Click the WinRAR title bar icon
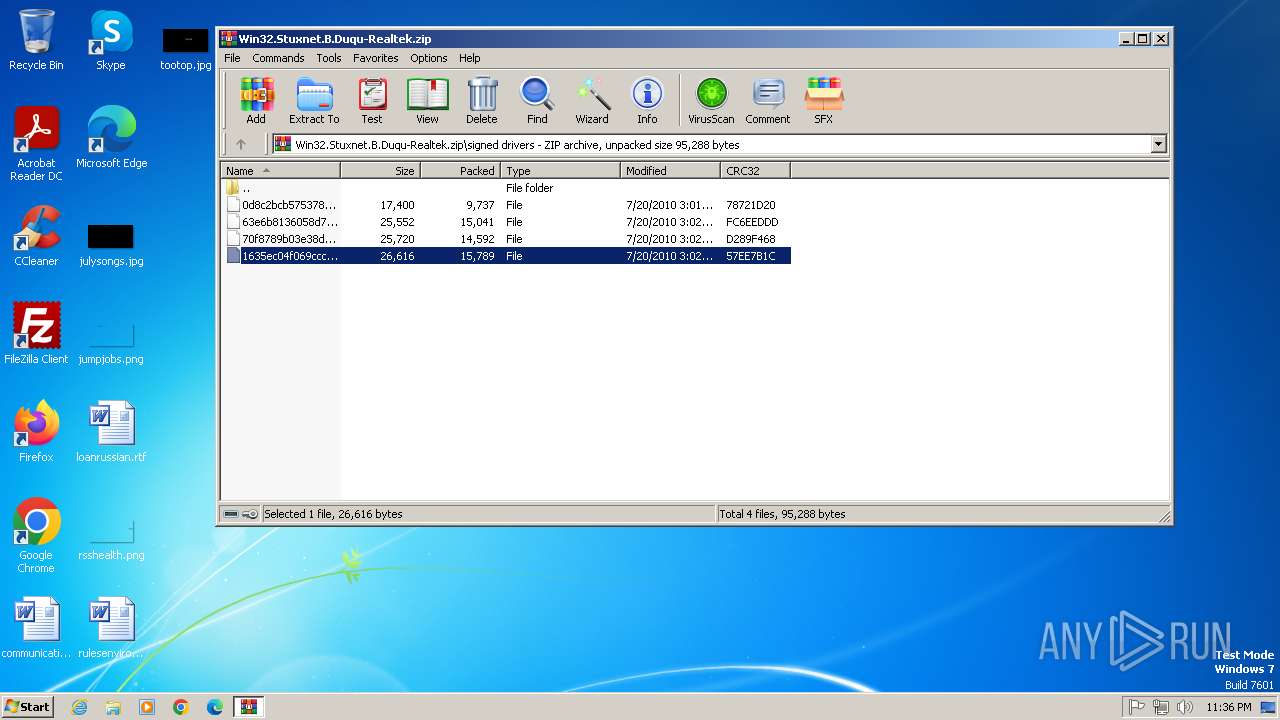Image resolution: width=1280 pixels, height=720 pixels. 229,39
